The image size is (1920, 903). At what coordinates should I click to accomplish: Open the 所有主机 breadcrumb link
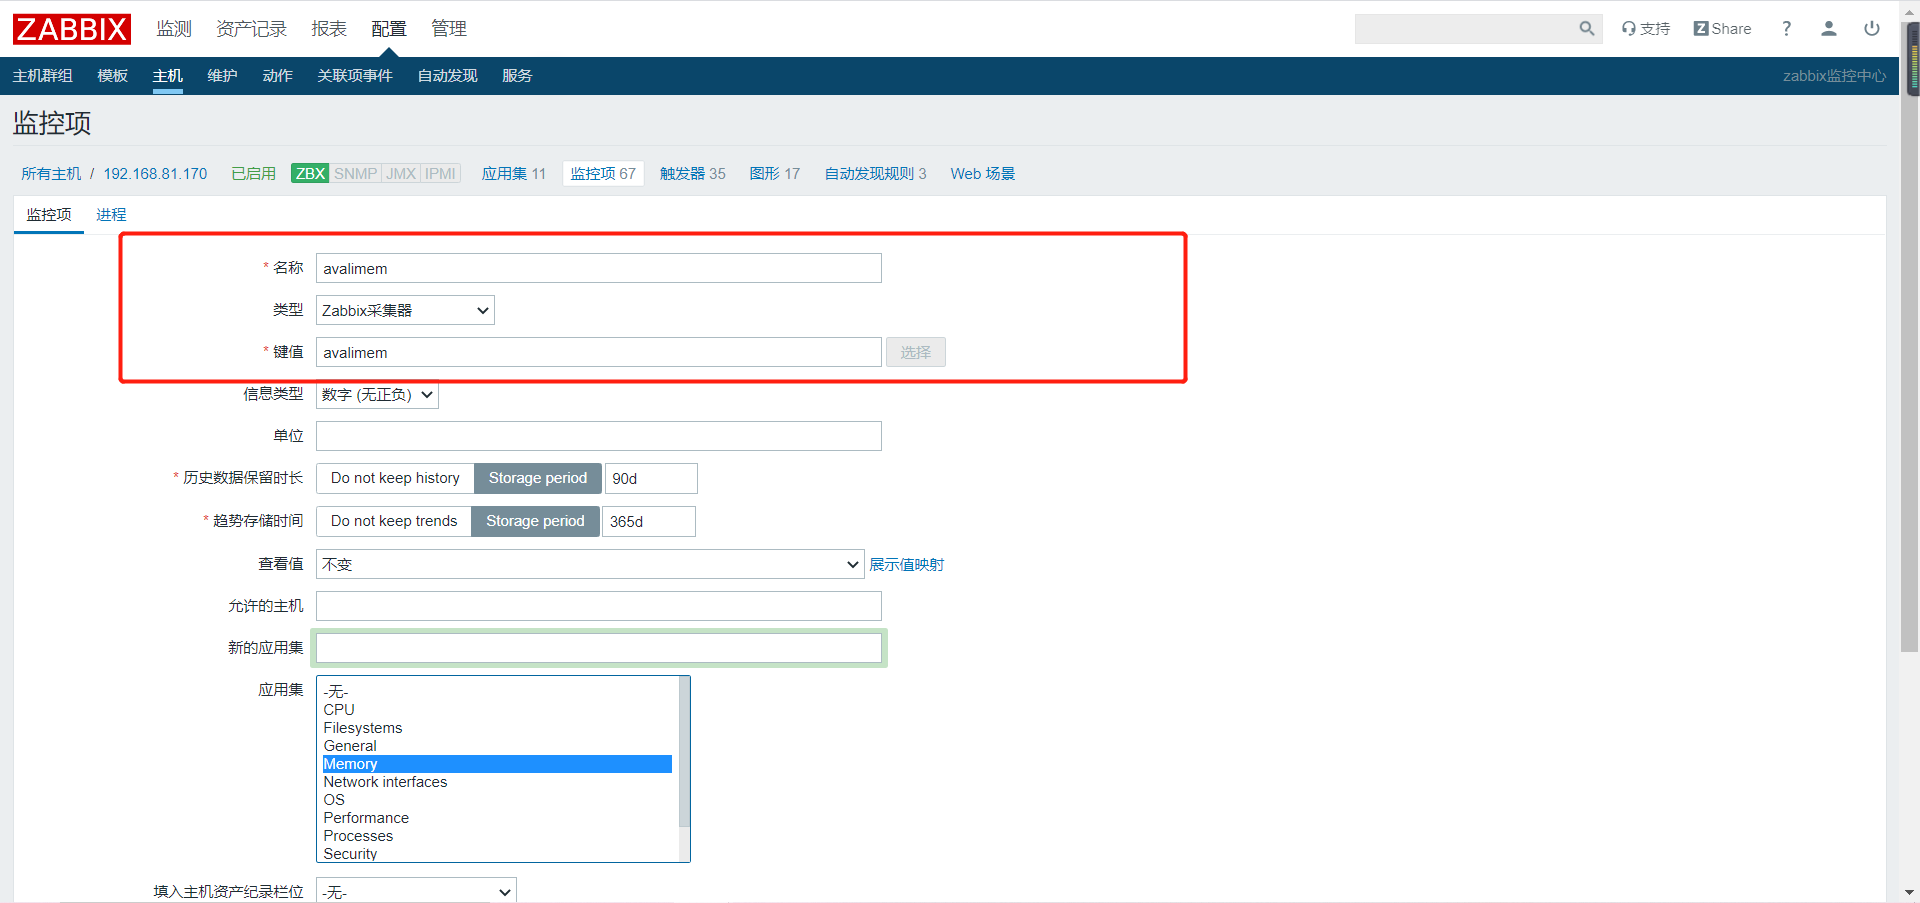pos(51,174)
